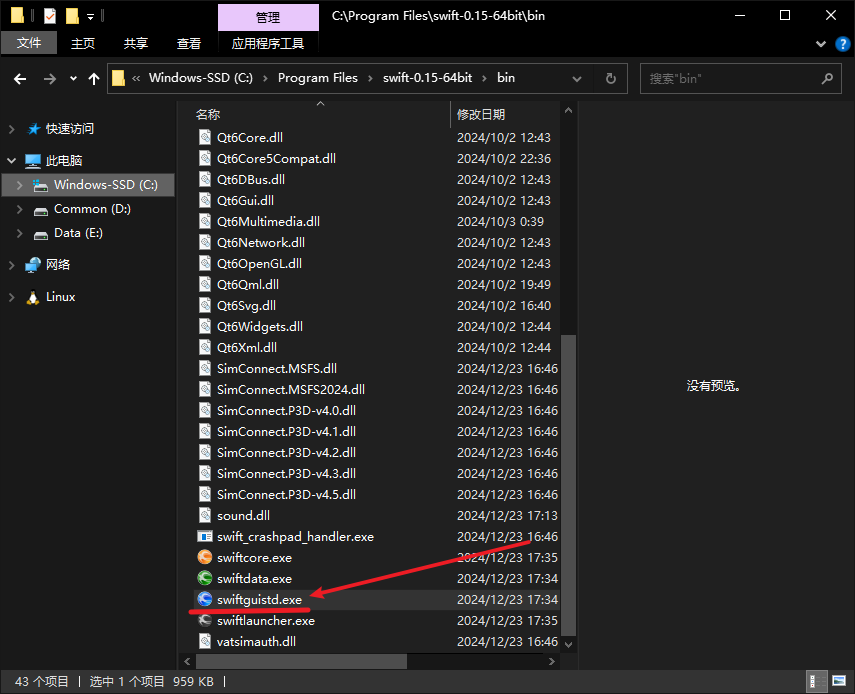Click the vertical scrollbar thumb

pos(568,485)
